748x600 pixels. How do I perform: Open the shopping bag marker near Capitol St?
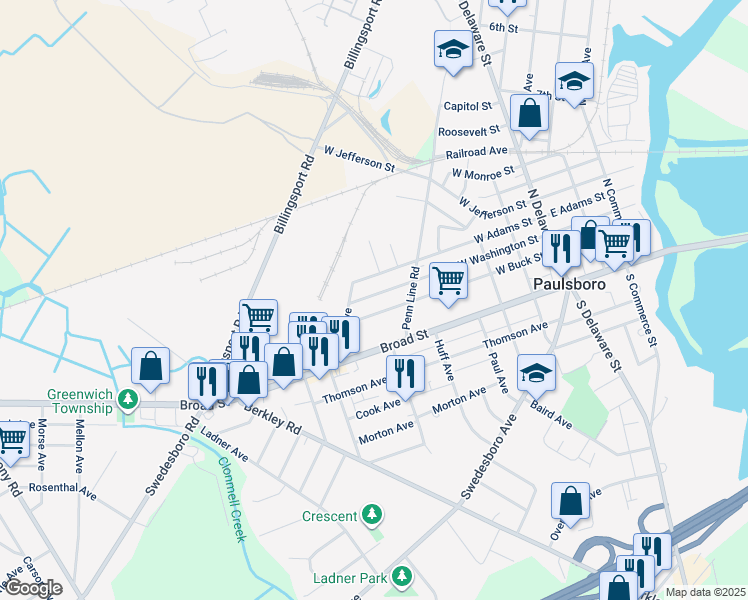(530, 114)
